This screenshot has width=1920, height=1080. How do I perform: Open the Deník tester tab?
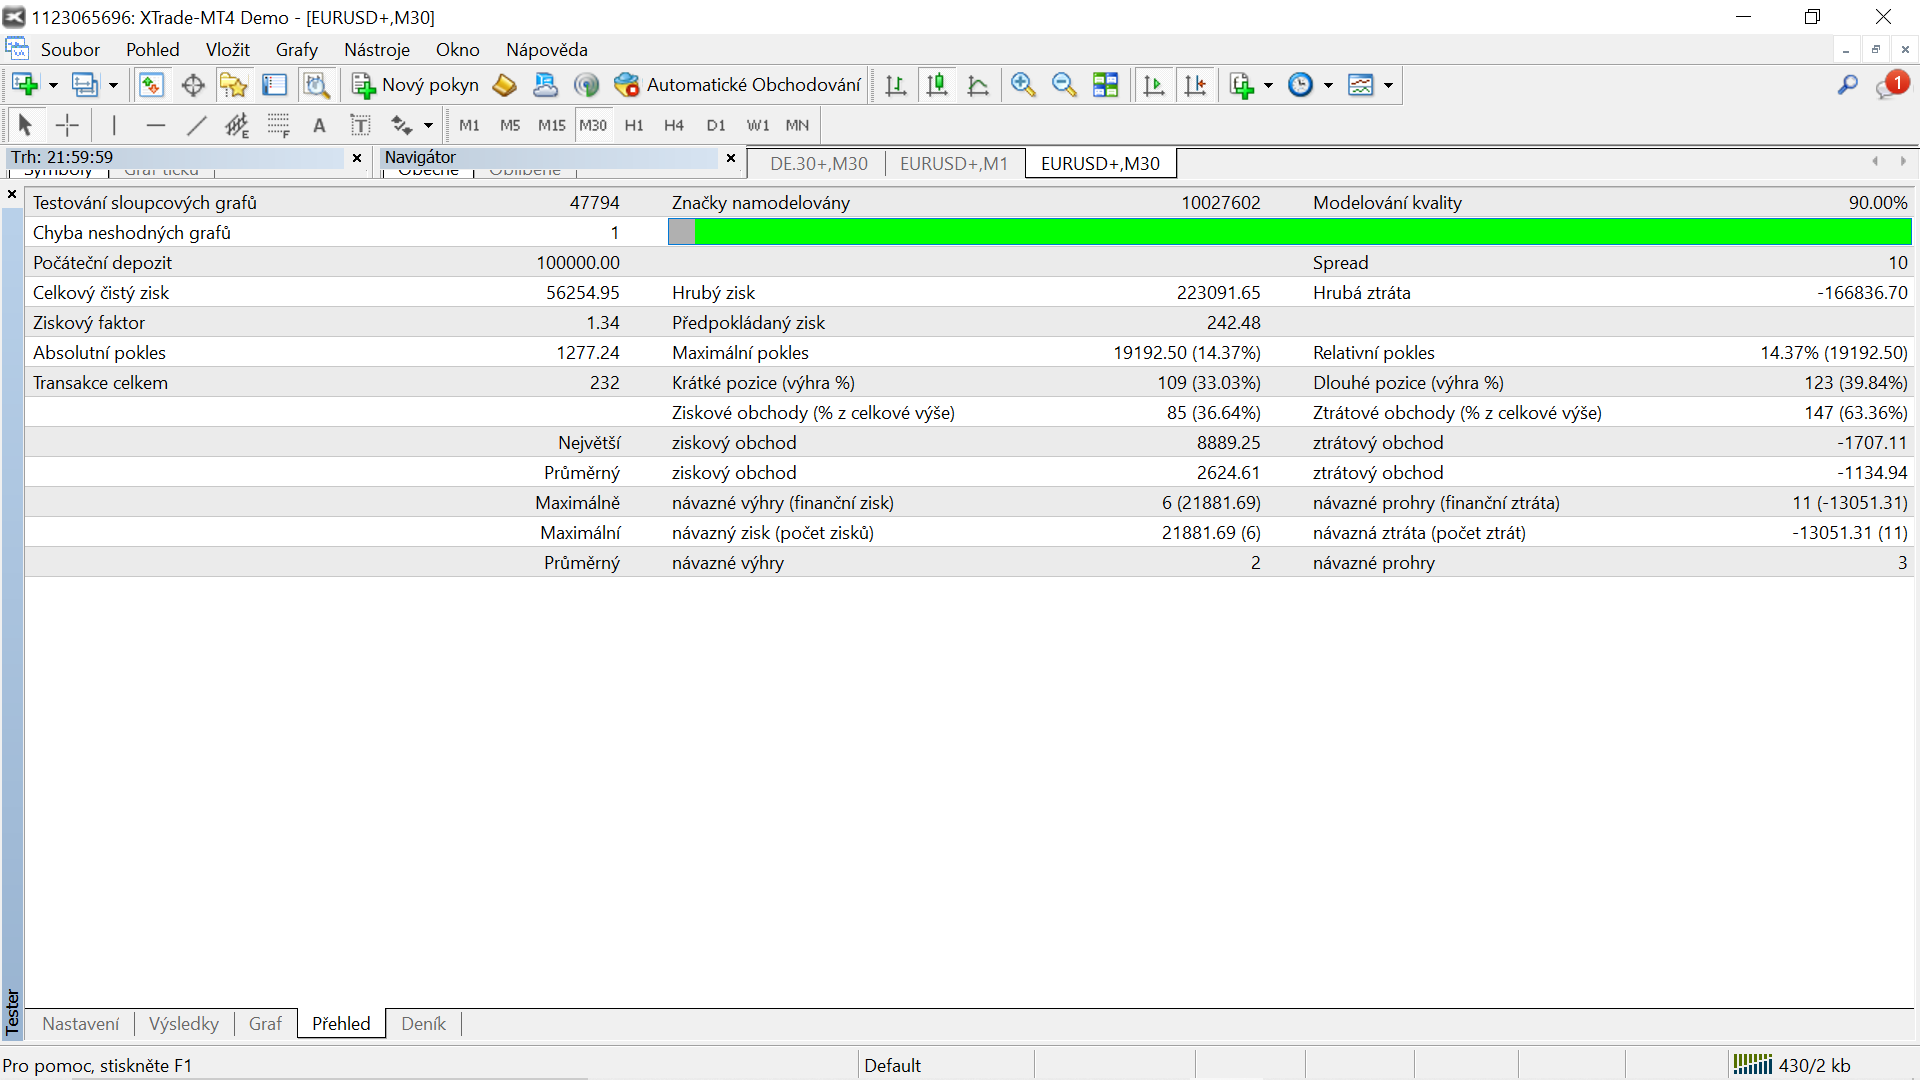(424, 1024)
